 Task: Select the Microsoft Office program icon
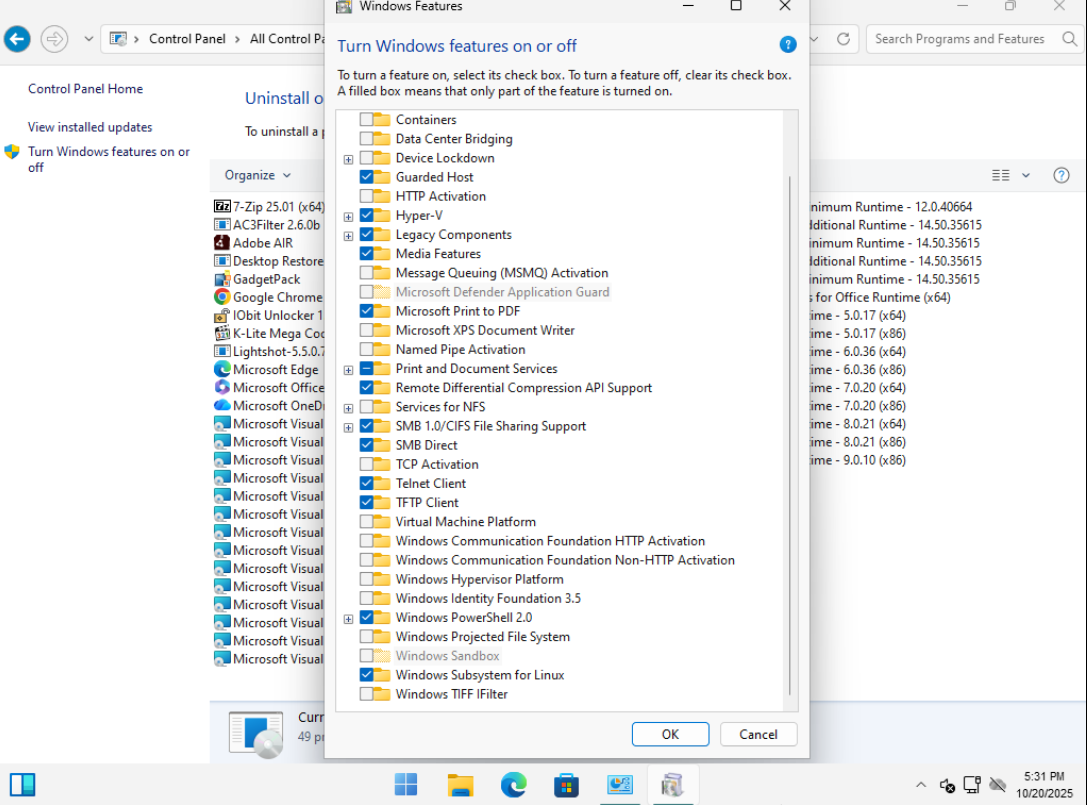pos(222,388)
